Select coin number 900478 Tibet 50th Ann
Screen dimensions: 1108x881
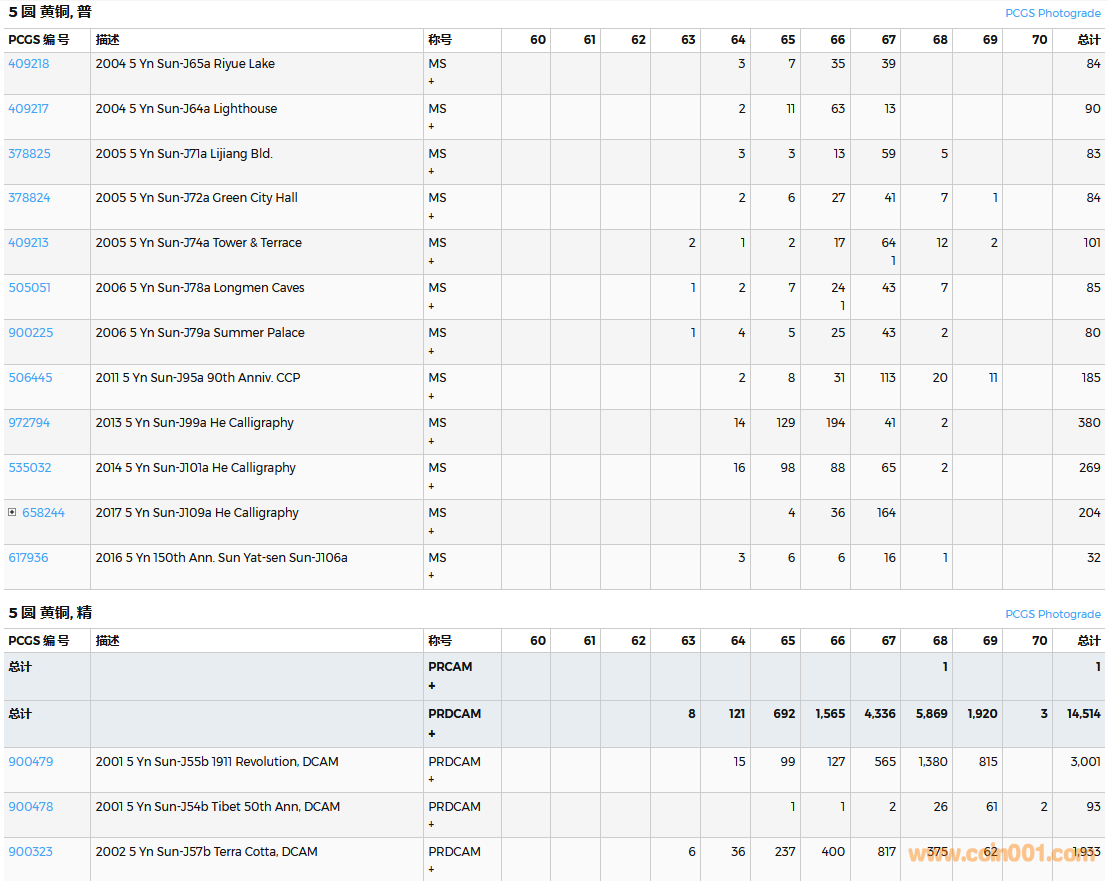30,807
